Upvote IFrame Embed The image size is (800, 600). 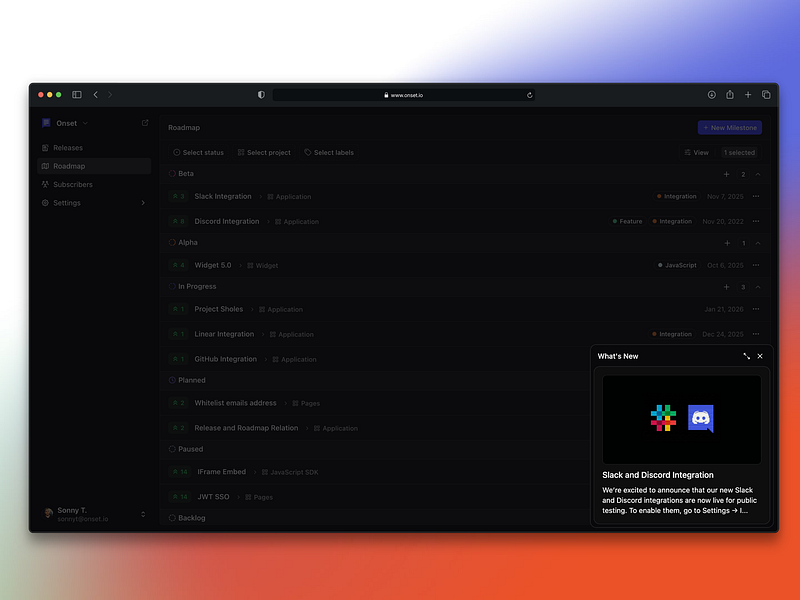pyautogui.click(x=180, y=472)
